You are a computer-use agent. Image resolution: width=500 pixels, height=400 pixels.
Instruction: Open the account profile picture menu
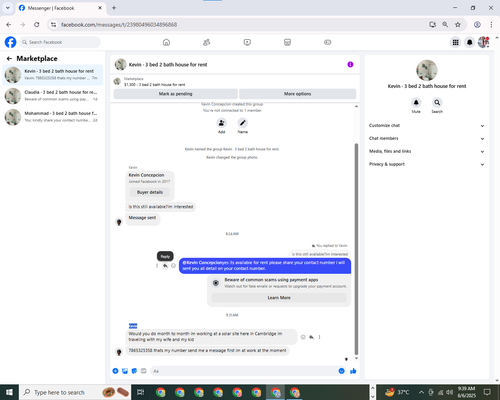pyautogui.click(x=484, y=42)
